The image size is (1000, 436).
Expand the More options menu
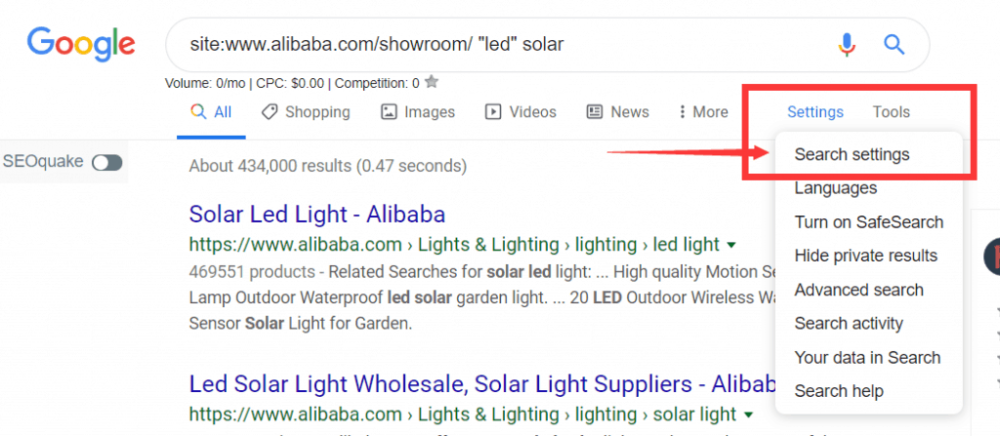tap(703, 112)
